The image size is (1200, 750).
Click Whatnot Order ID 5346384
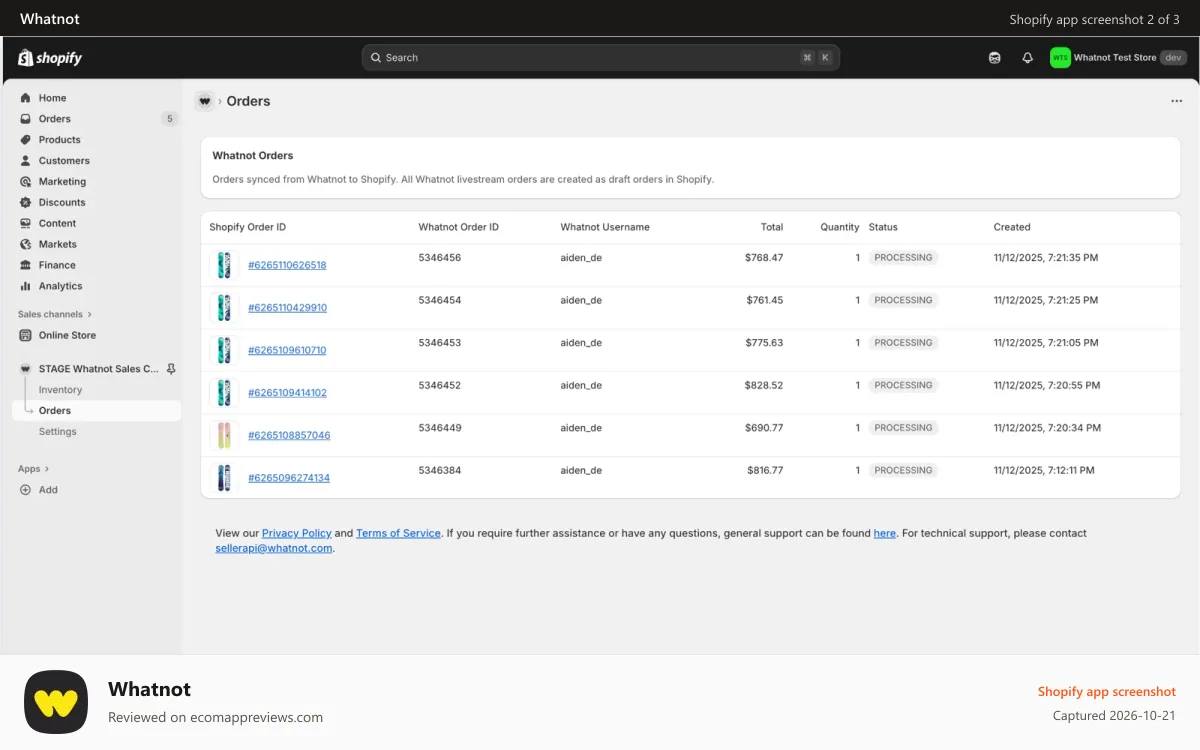click(x=440, y=470)
